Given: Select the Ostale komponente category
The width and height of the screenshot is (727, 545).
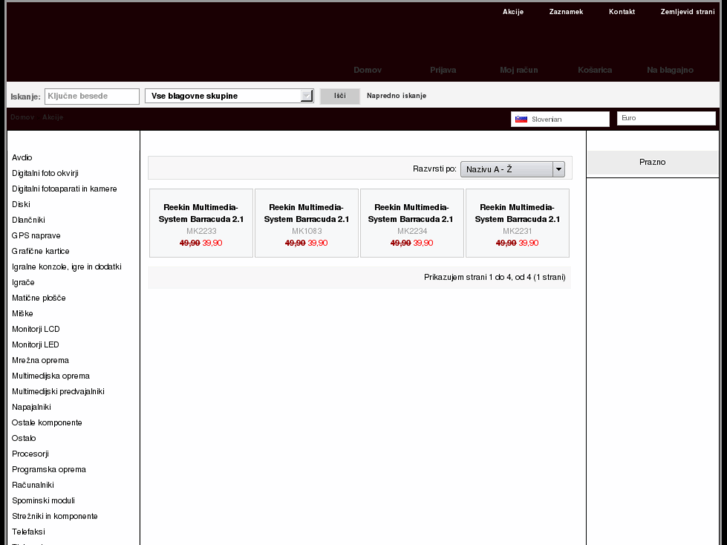Looking at the screenshot, I should [47, 423].
